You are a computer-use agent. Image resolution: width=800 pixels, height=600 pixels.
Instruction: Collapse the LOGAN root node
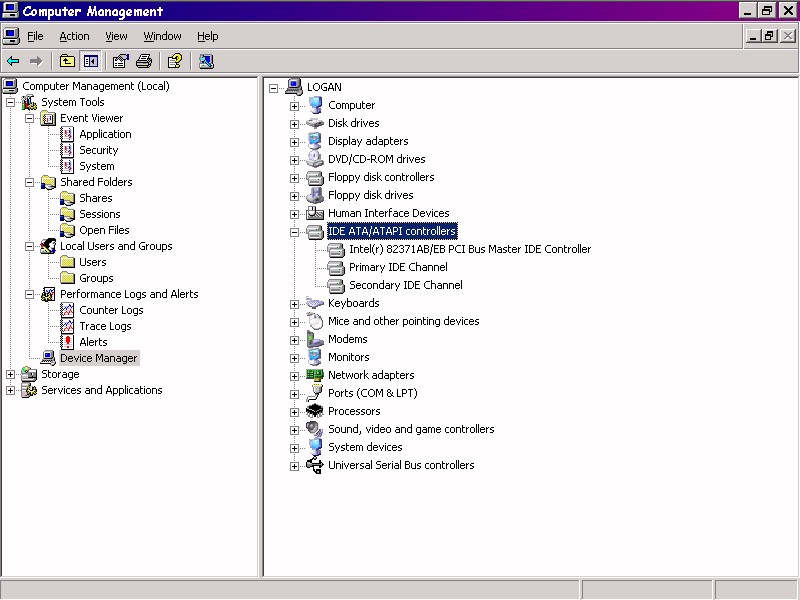tap(273, 88)
